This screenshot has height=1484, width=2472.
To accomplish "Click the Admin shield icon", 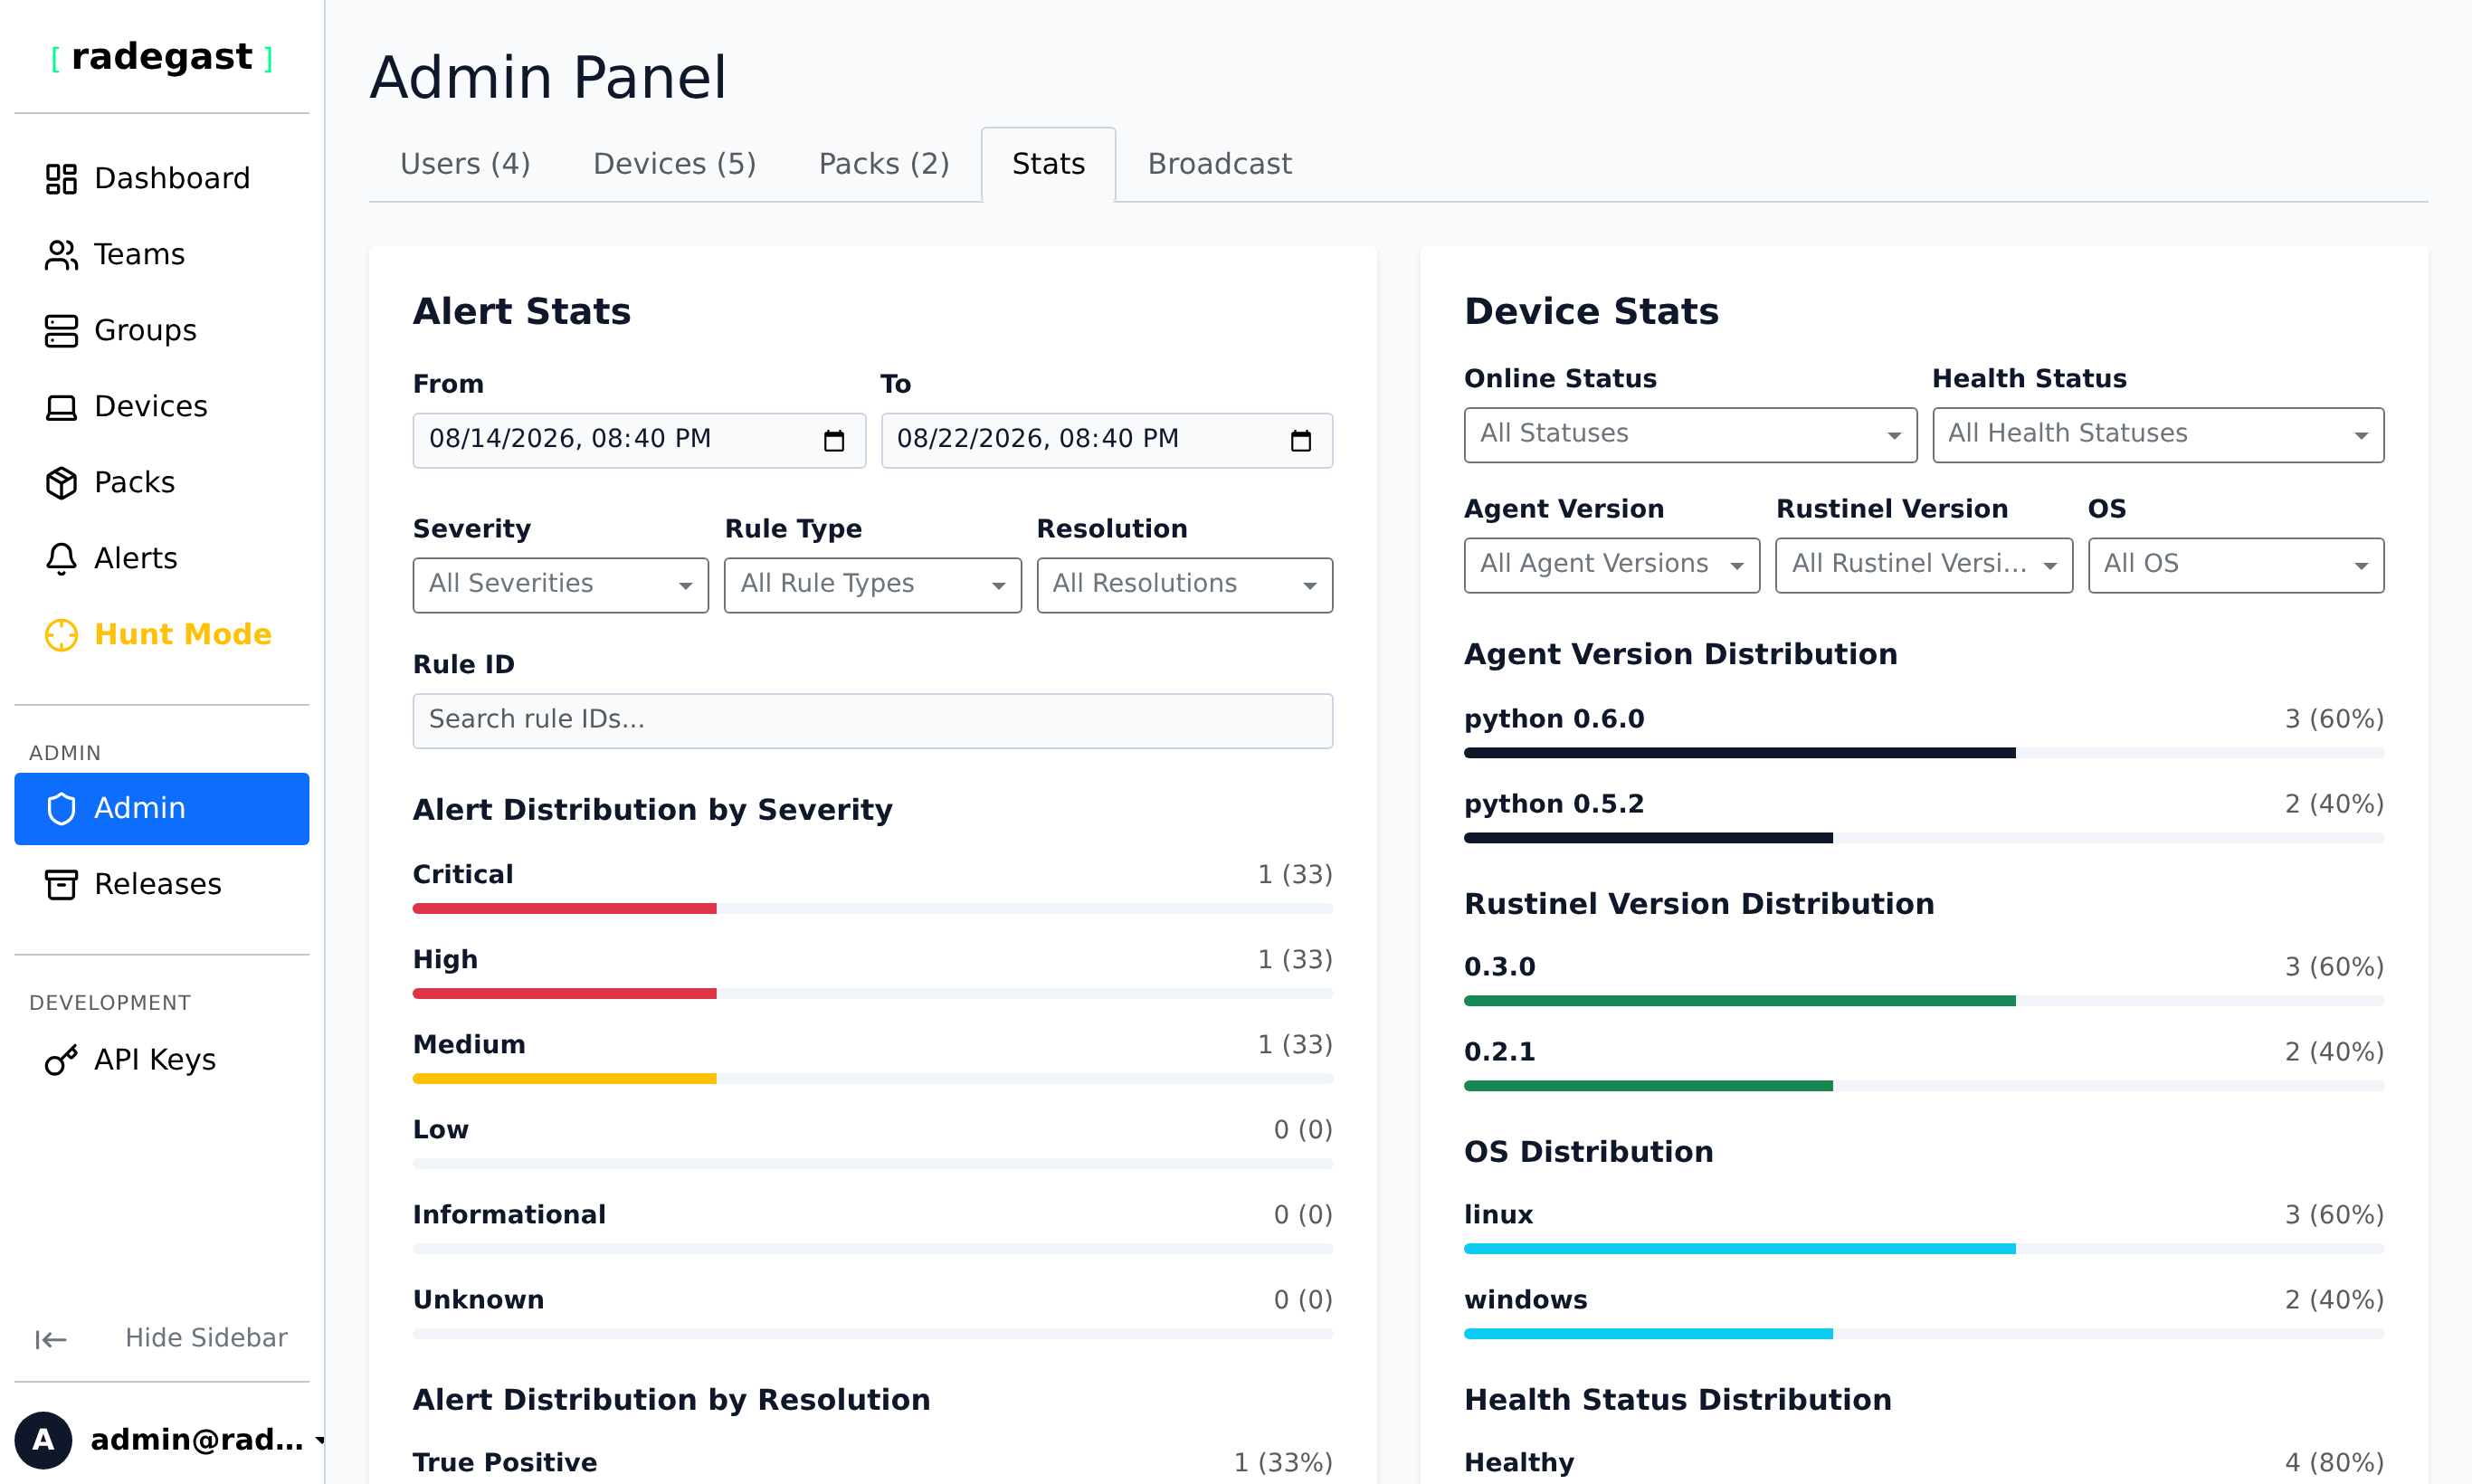I will [61, 809].
